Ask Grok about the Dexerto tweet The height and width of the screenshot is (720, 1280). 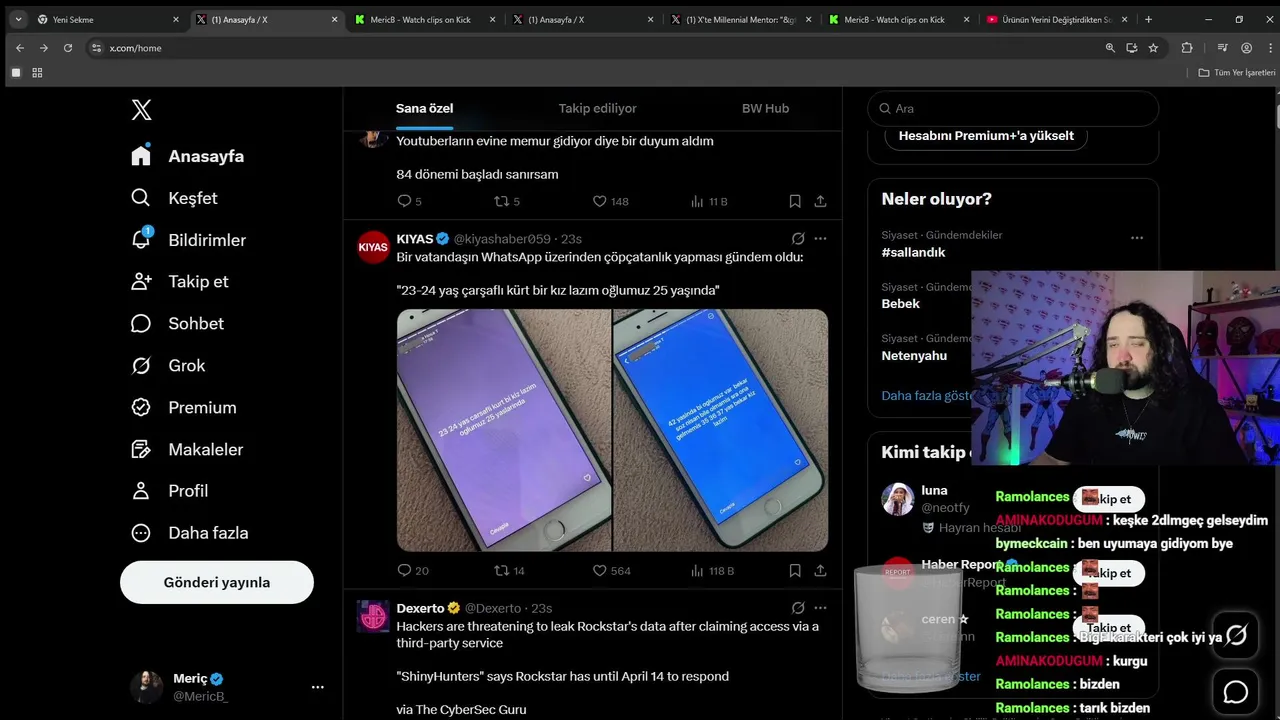[798, 608]
